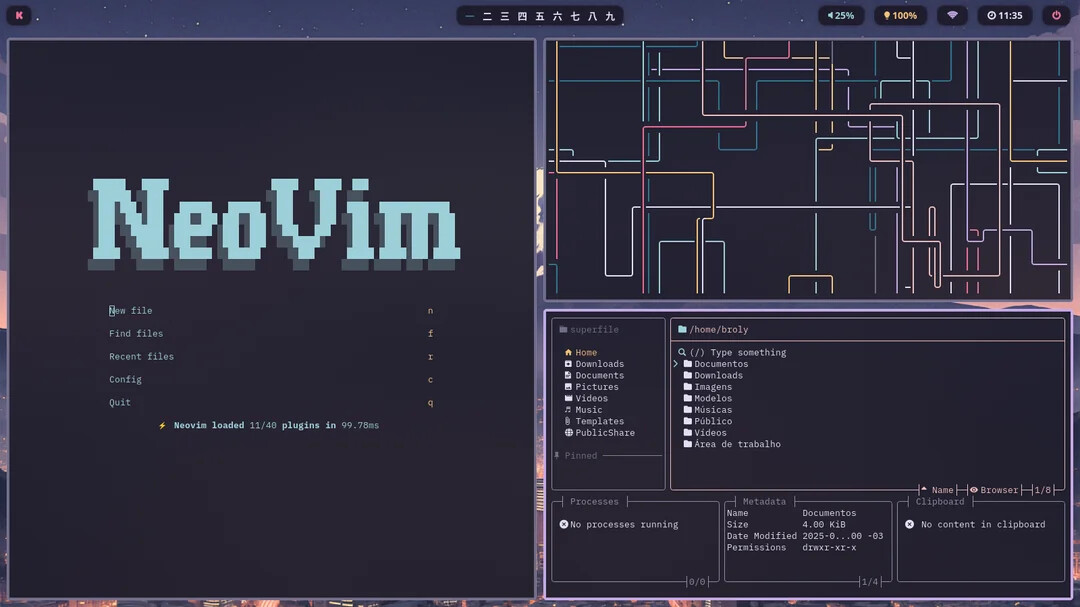This screenshot has width=1080, height=607.
Task: Click the Pictures icon in superfile sidebar
Action: 568,387
